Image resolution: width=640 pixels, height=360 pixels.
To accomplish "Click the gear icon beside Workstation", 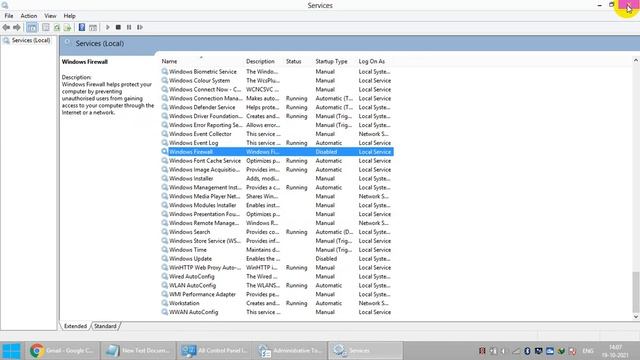I will pos(164,303).
